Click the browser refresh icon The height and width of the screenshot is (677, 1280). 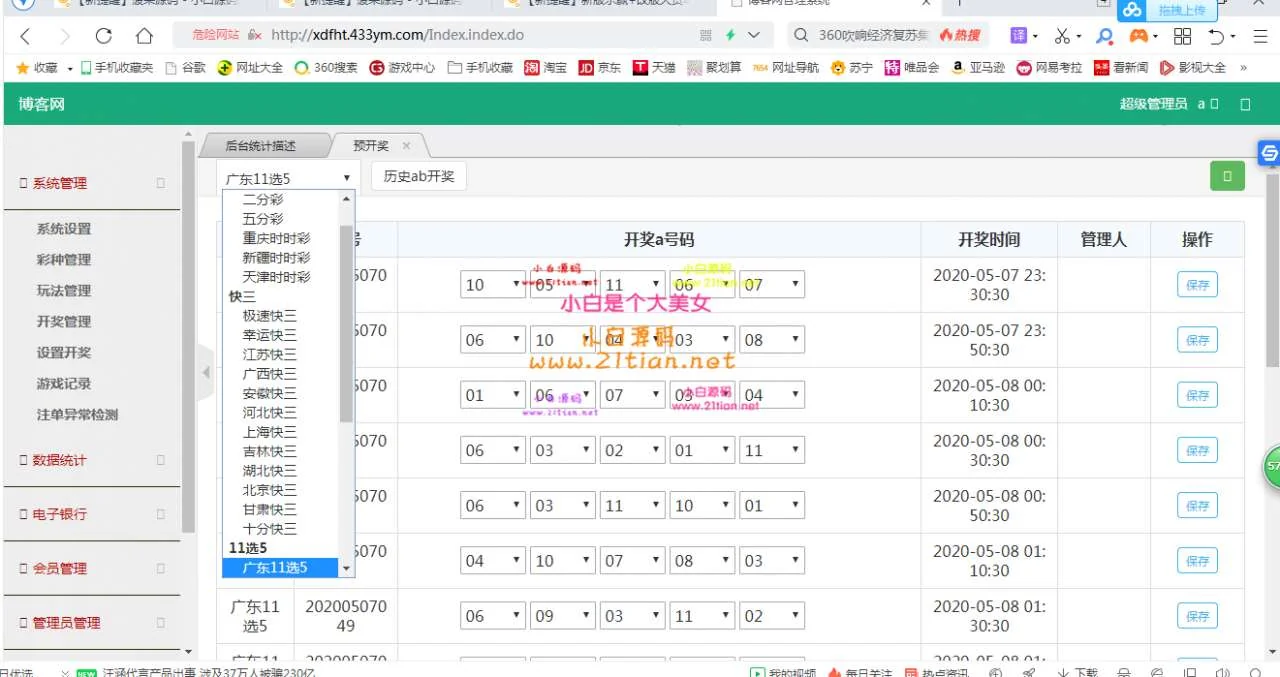[104, 36]
